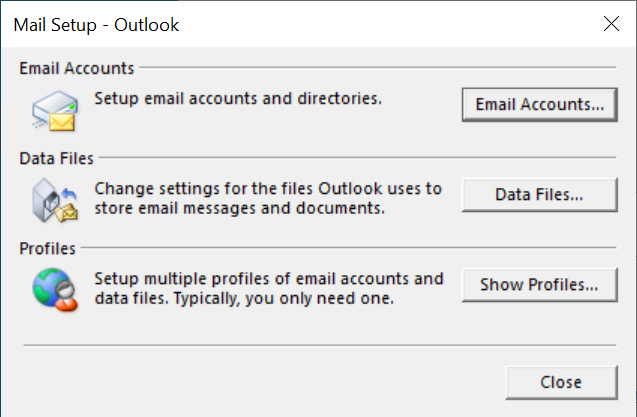Image resolution: width=637 pixels, height=417 pixels.
Task: Select the 'Email Accounts' section heading
Action: click(x=77, y=68)
